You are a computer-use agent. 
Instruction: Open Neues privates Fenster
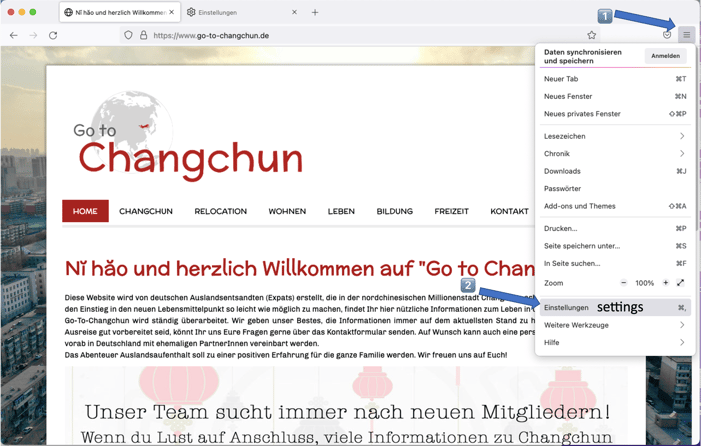(615, 114)
